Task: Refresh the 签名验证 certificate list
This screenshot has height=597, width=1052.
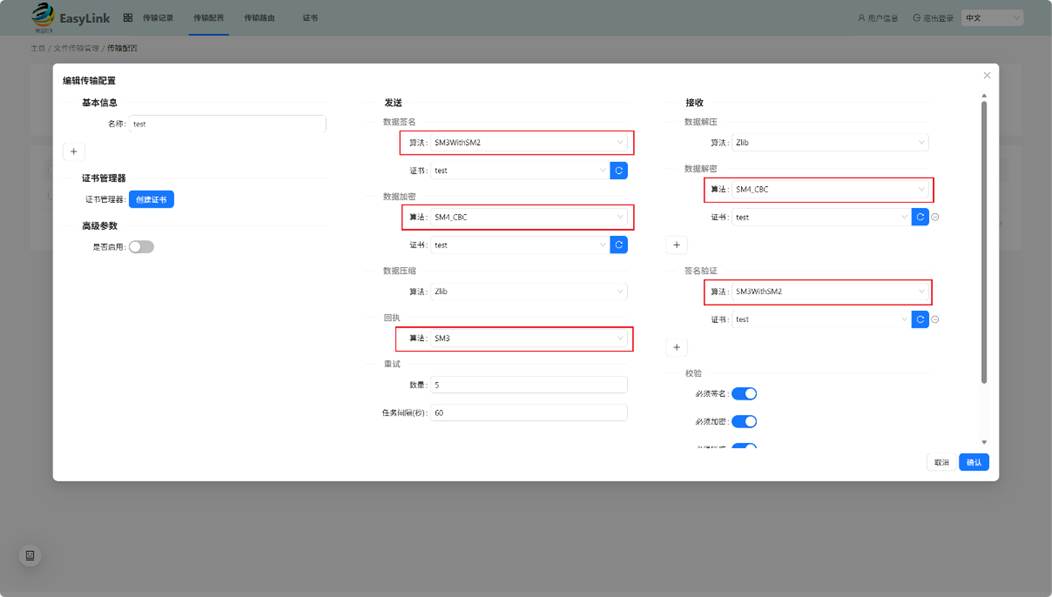Action: coord(920,320)
